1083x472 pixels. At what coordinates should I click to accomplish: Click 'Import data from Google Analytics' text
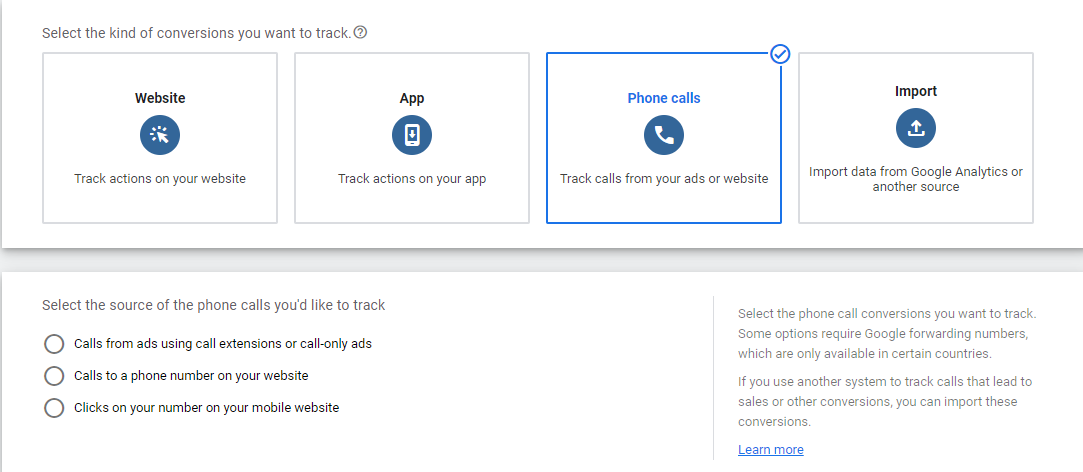pos(916,172)
